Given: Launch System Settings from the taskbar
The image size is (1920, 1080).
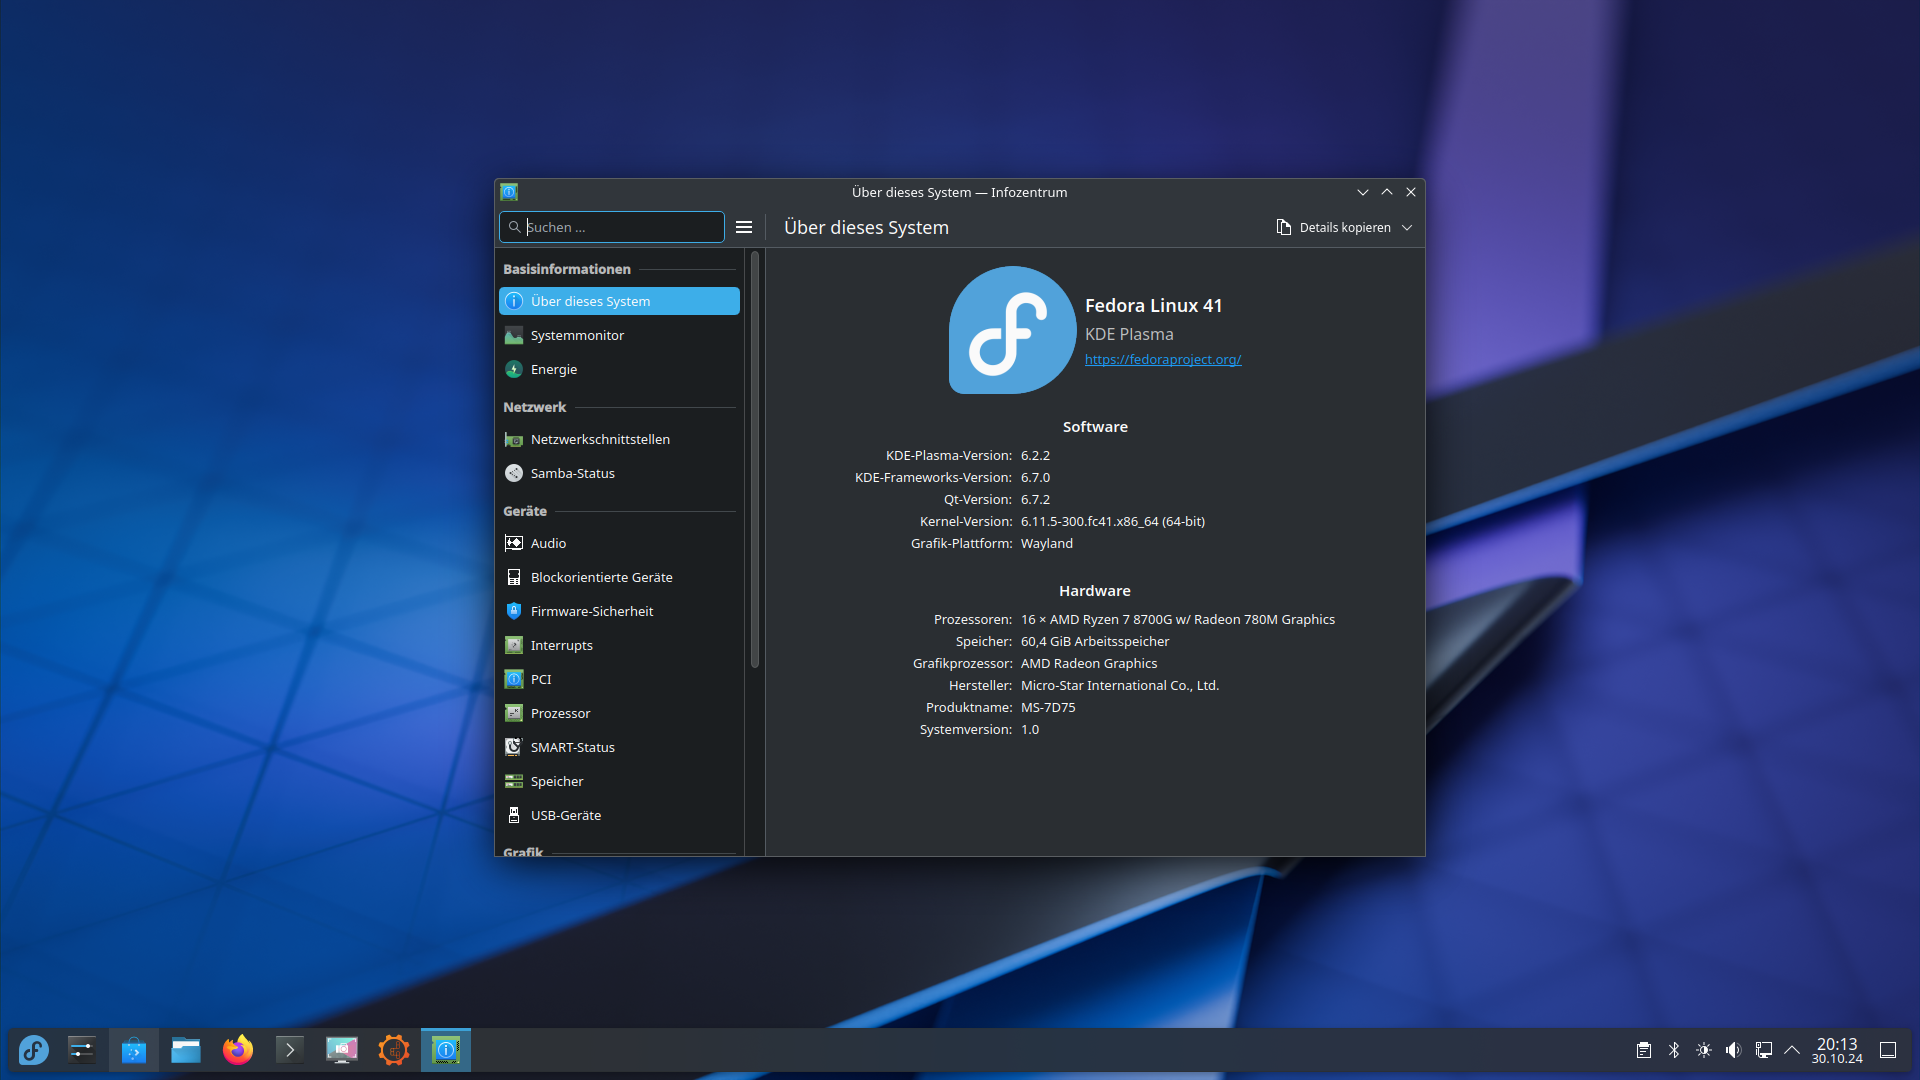Looking at the screenshot, I should click(x=82, y=1050).
